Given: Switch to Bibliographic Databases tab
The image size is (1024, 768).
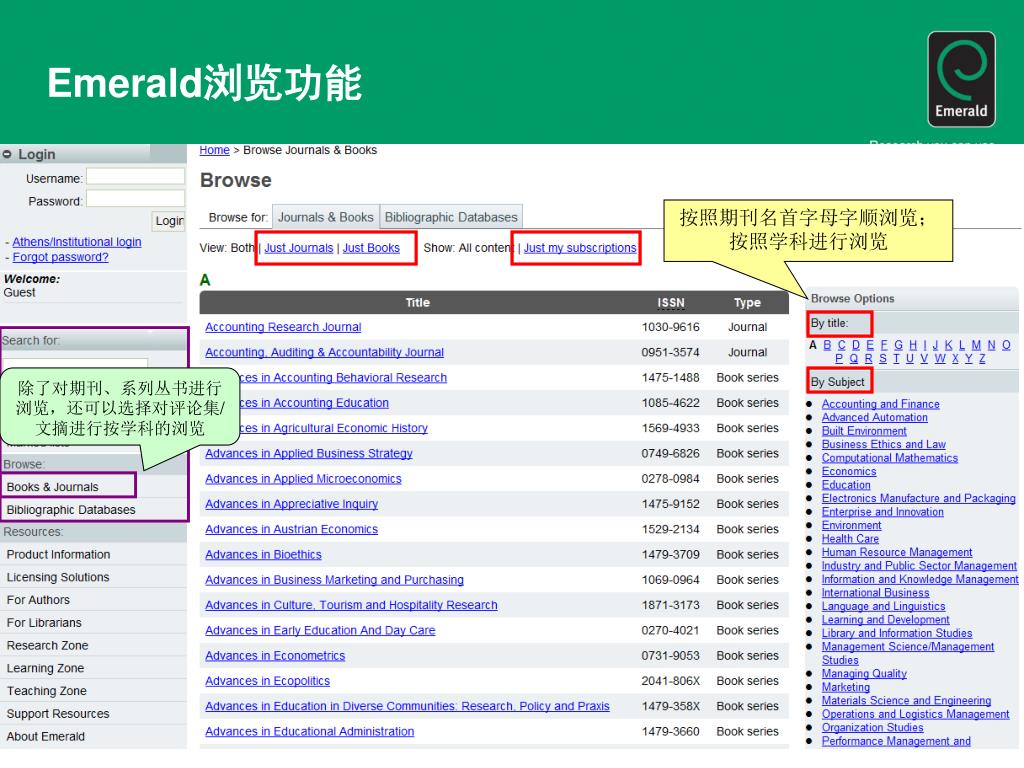Looking at the screenshot, I should 451,217.
